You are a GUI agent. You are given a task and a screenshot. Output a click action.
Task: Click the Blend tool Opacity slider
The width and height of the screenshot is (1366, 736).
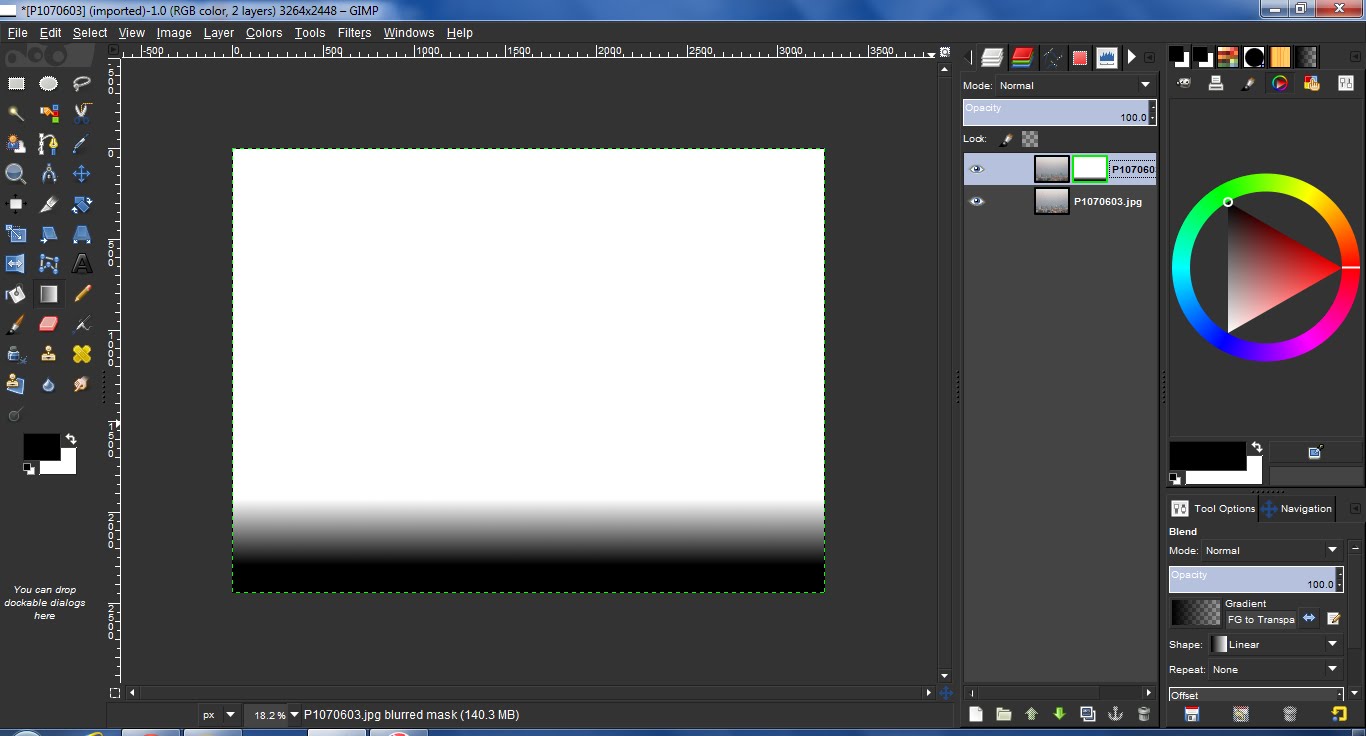[x=1254, y=579]
